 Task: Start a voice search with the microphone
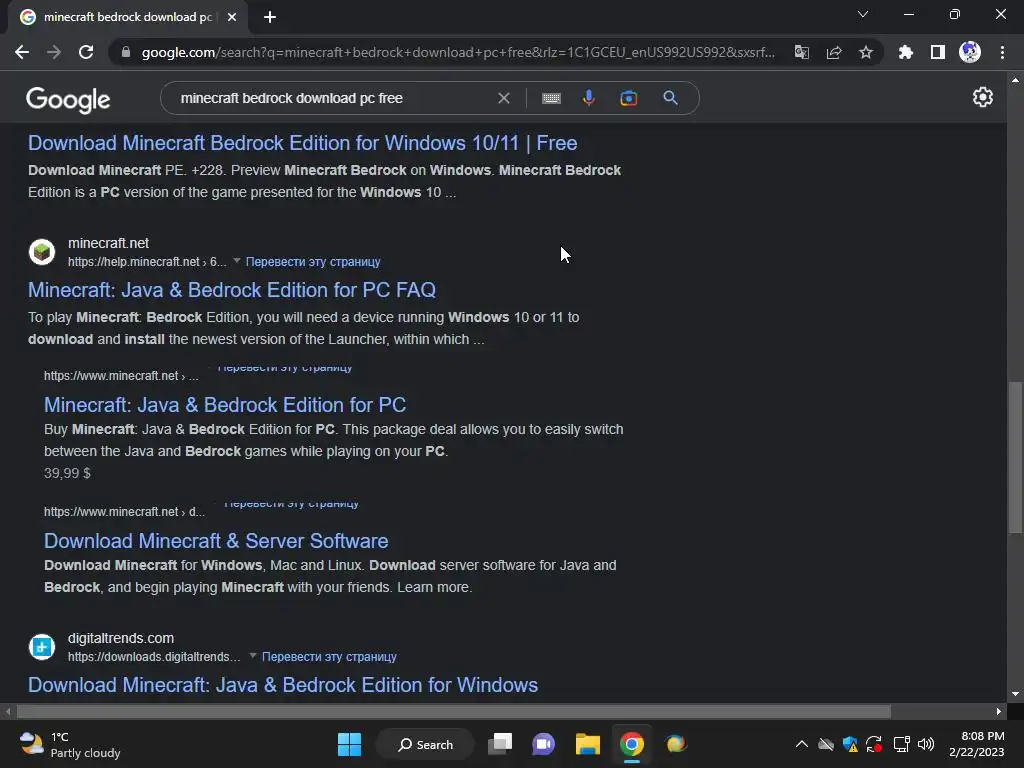pyautogui.click(x=588, y=98)
